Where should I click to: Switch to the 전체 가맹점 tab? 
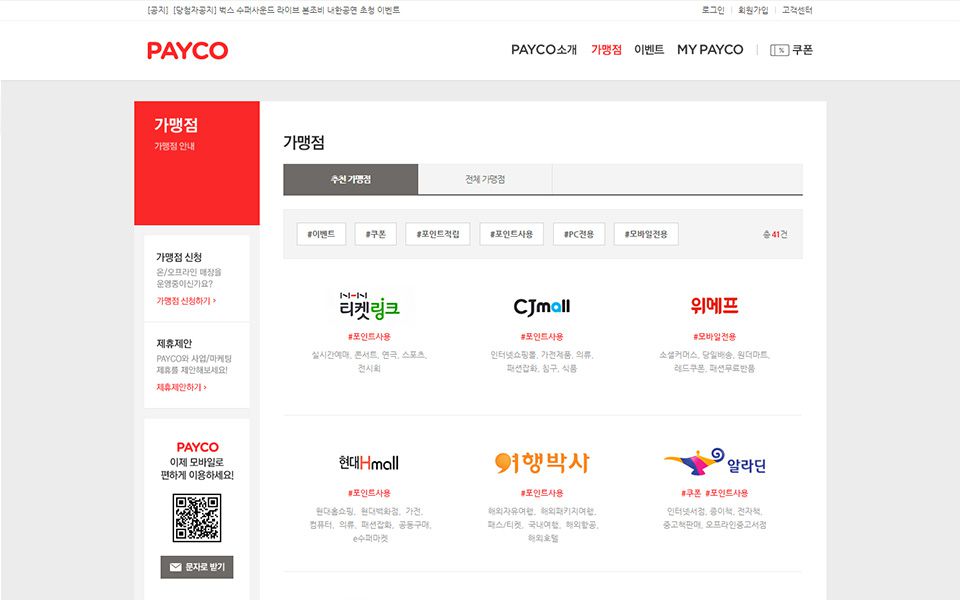click(x=485, y=180)
